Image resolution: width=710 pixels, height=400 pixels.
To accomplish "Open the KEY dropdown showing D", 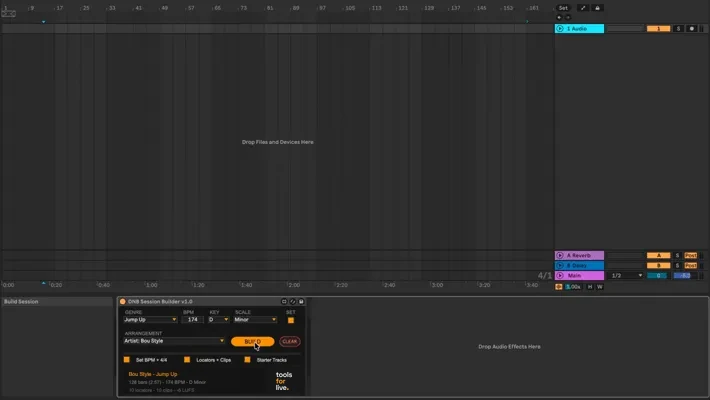I will tap(218, 320).
